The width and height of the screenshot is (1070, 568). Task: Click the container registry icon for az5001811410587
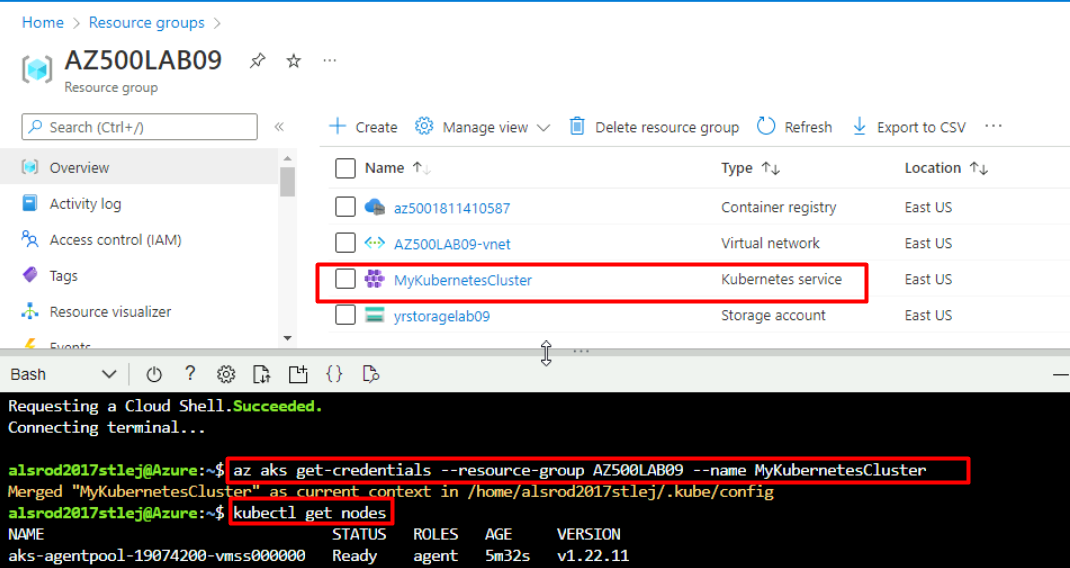(375, 207)
